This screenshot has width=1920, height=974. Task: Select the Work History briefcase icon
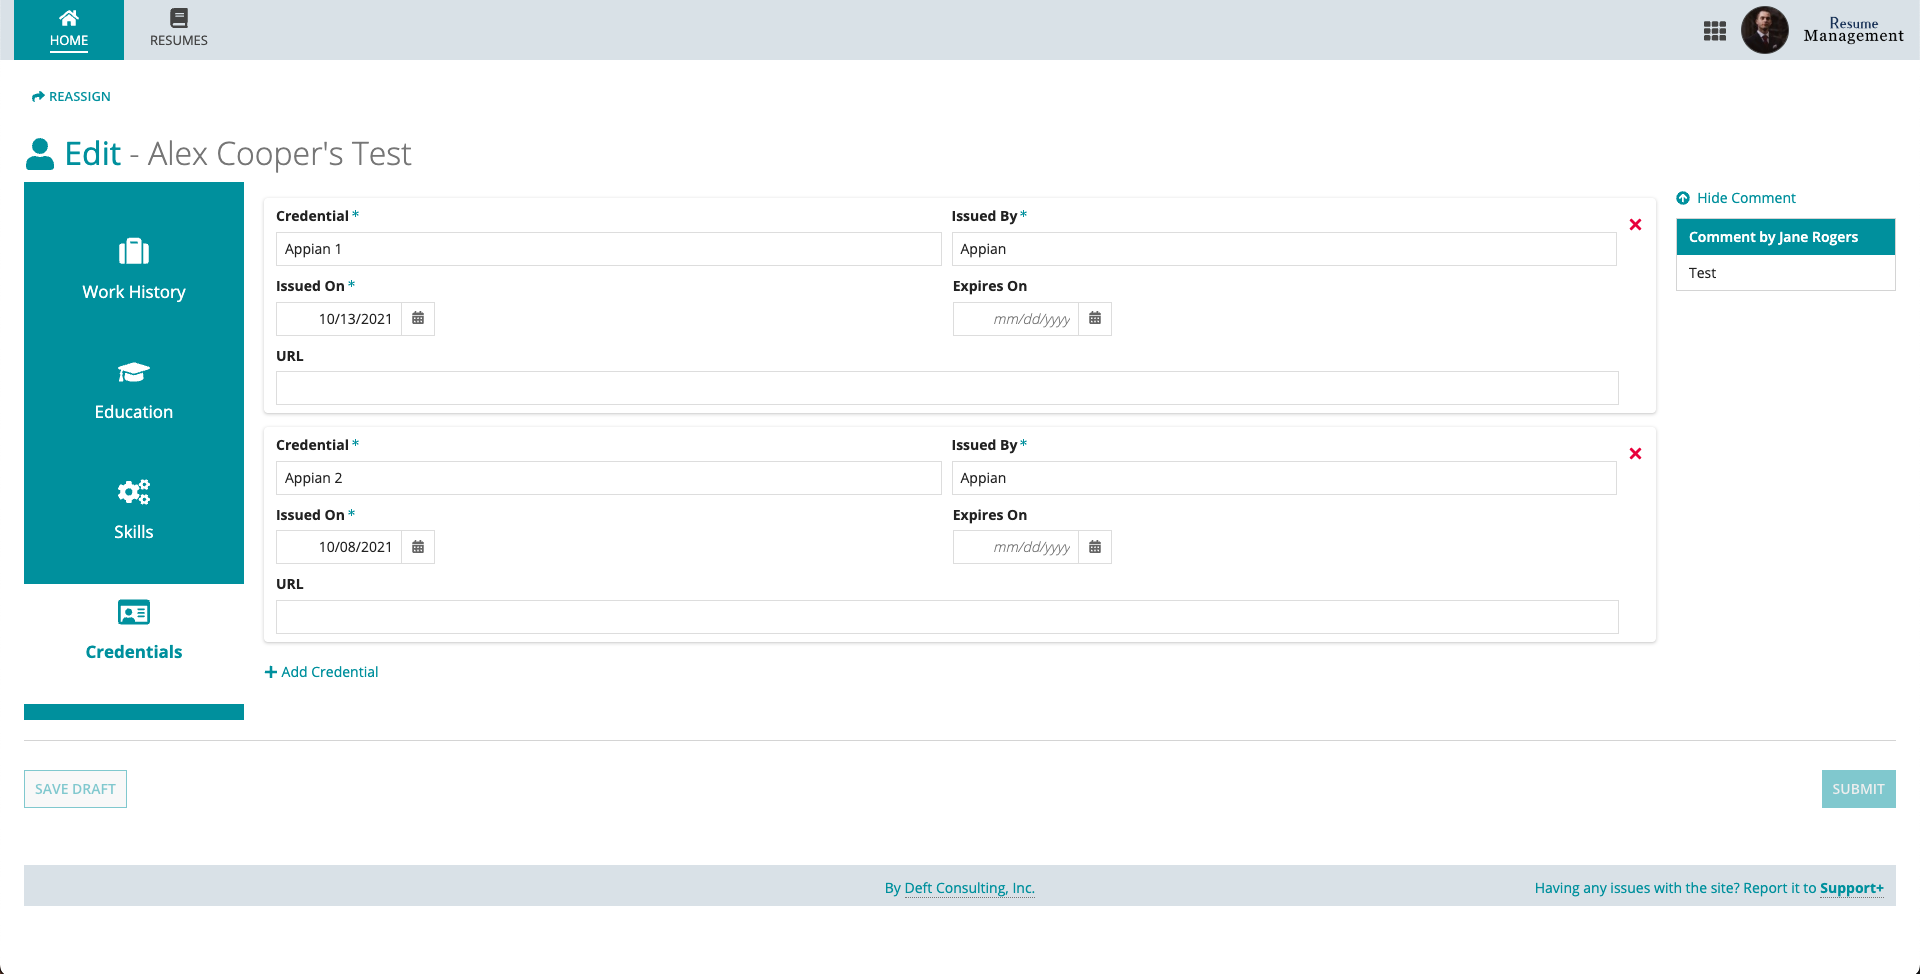134,251
